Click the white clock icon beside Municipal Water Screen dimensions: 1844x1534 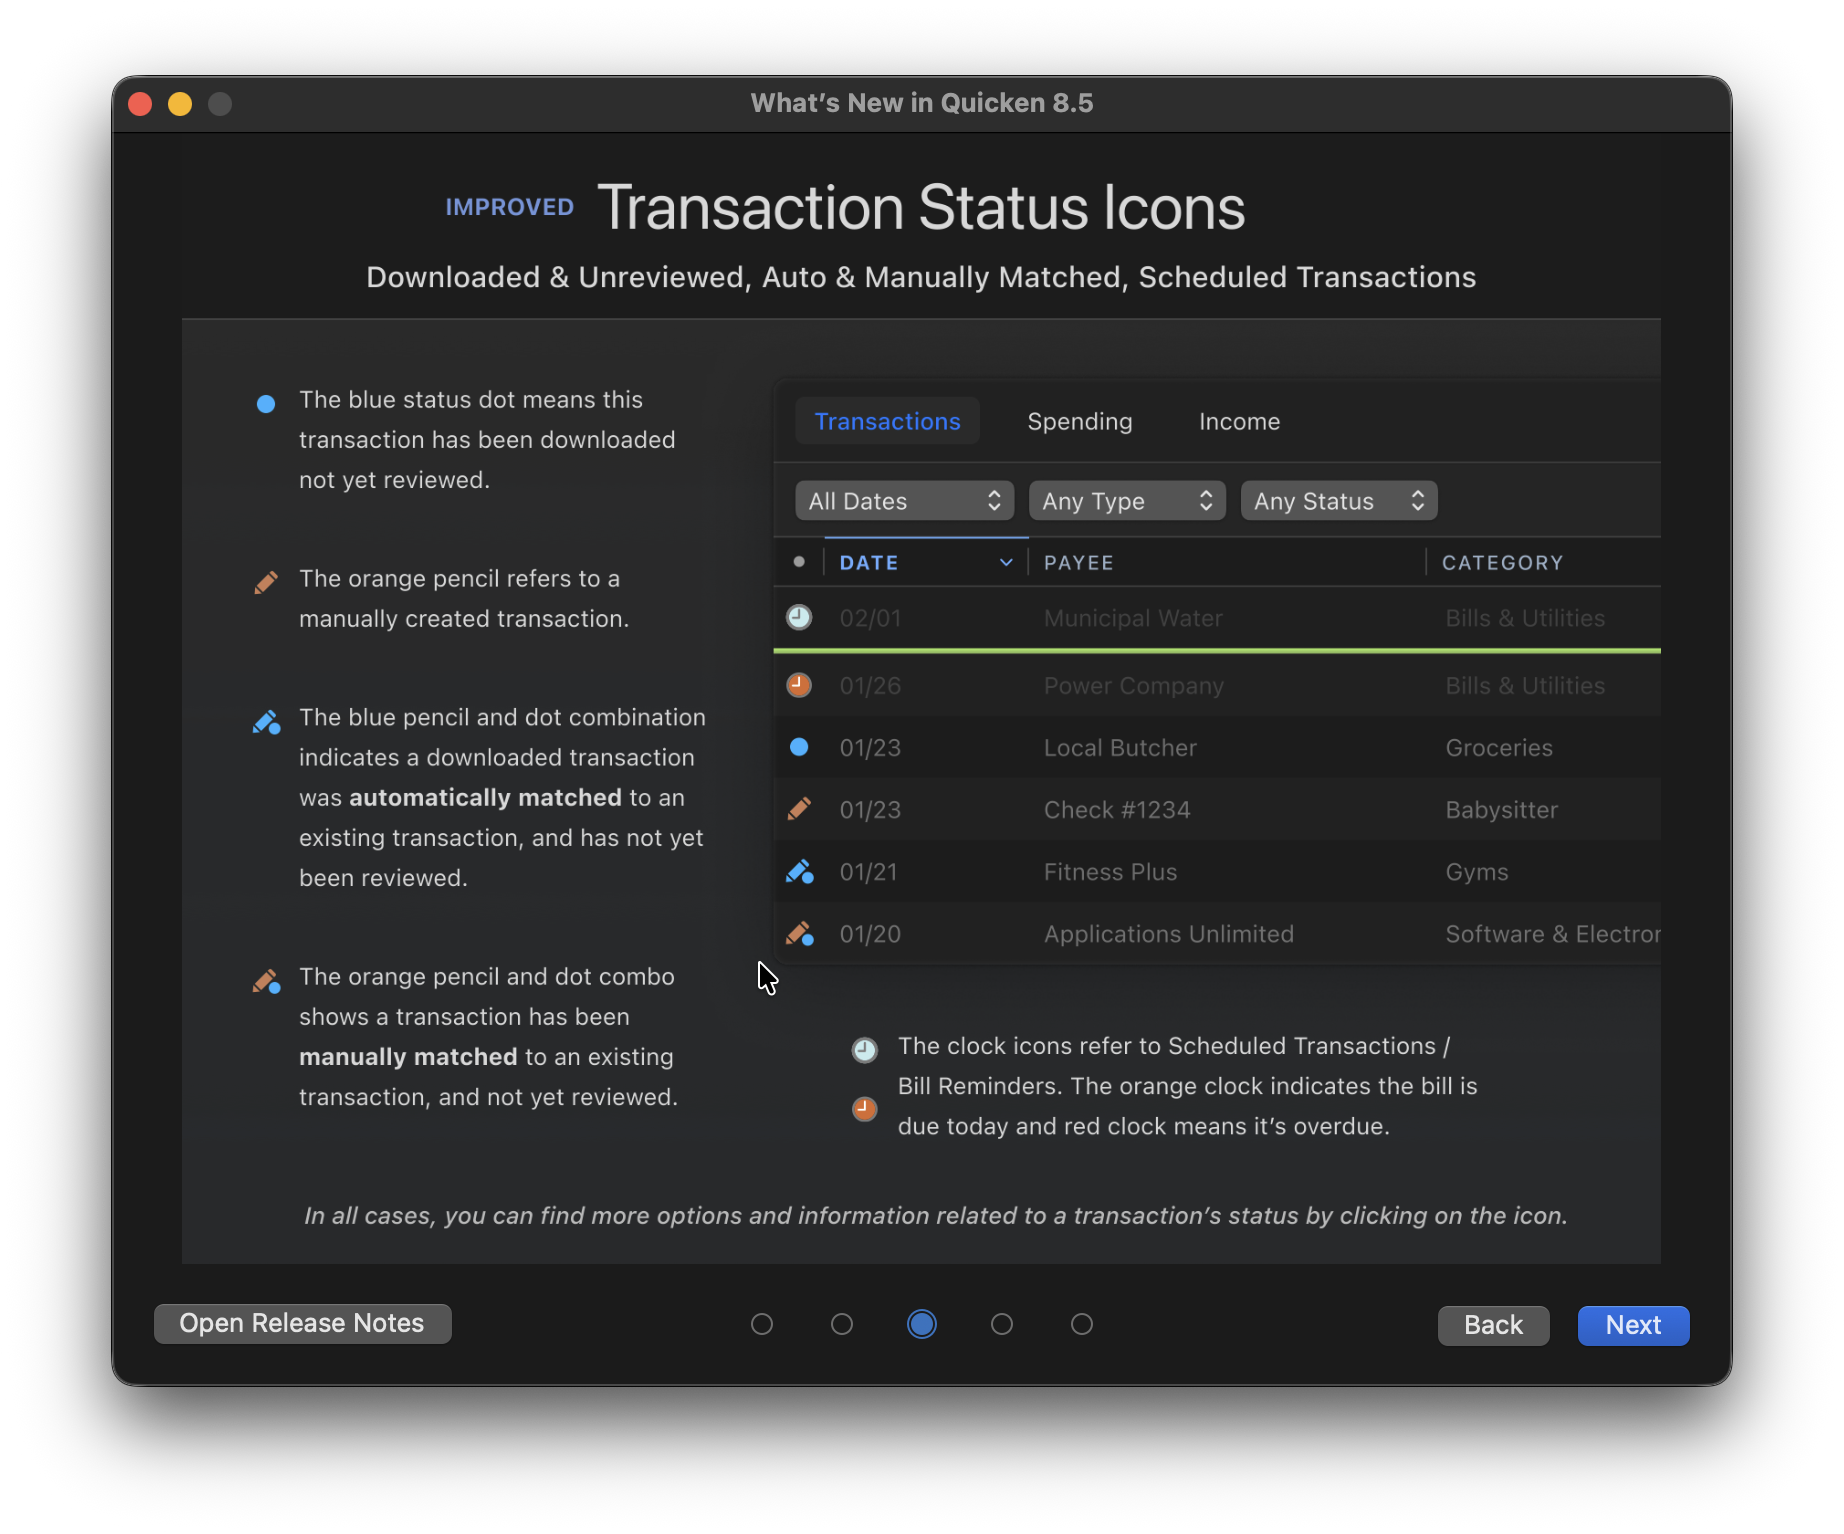799,617
